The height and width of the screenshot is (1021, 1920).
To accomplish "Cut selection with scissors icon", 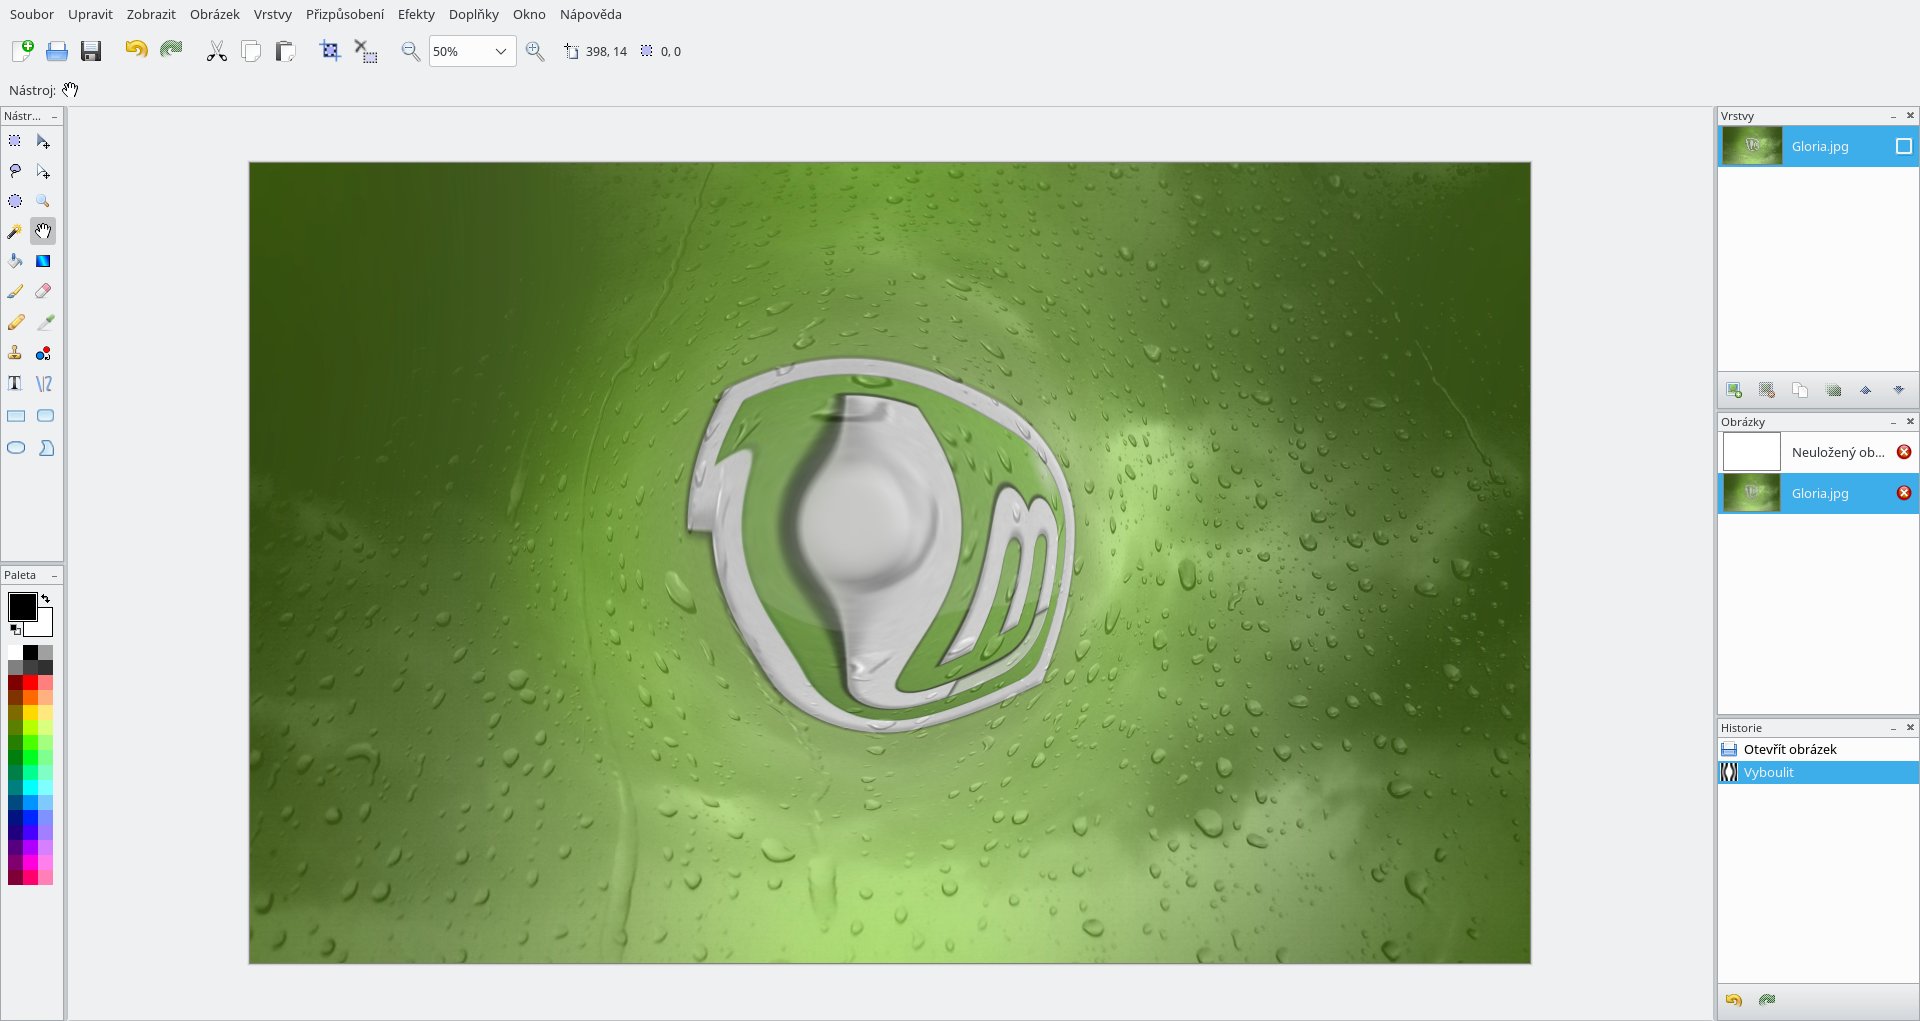I will (217, 51).
